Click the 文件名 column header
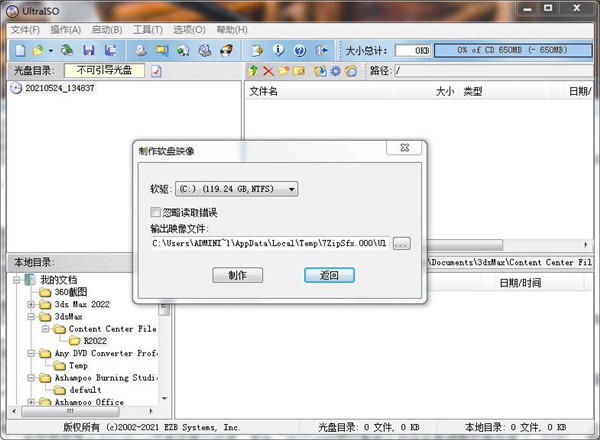The image size is (600, 440). click(321, 91)
